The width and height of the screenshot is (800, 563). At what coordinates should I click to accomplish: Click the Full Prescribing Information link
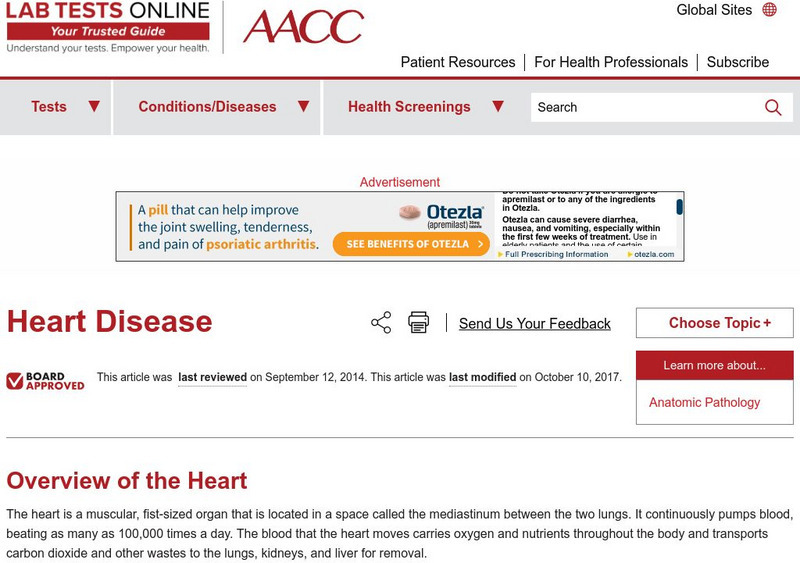(556, 254)
